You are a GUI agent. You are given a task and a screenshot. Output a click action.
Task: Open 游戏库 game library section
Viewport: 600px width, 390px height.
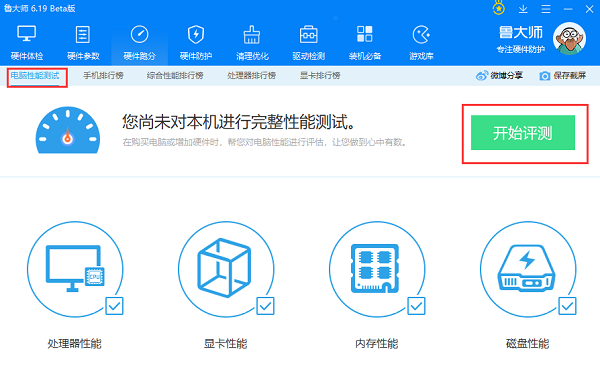[421, 43]
